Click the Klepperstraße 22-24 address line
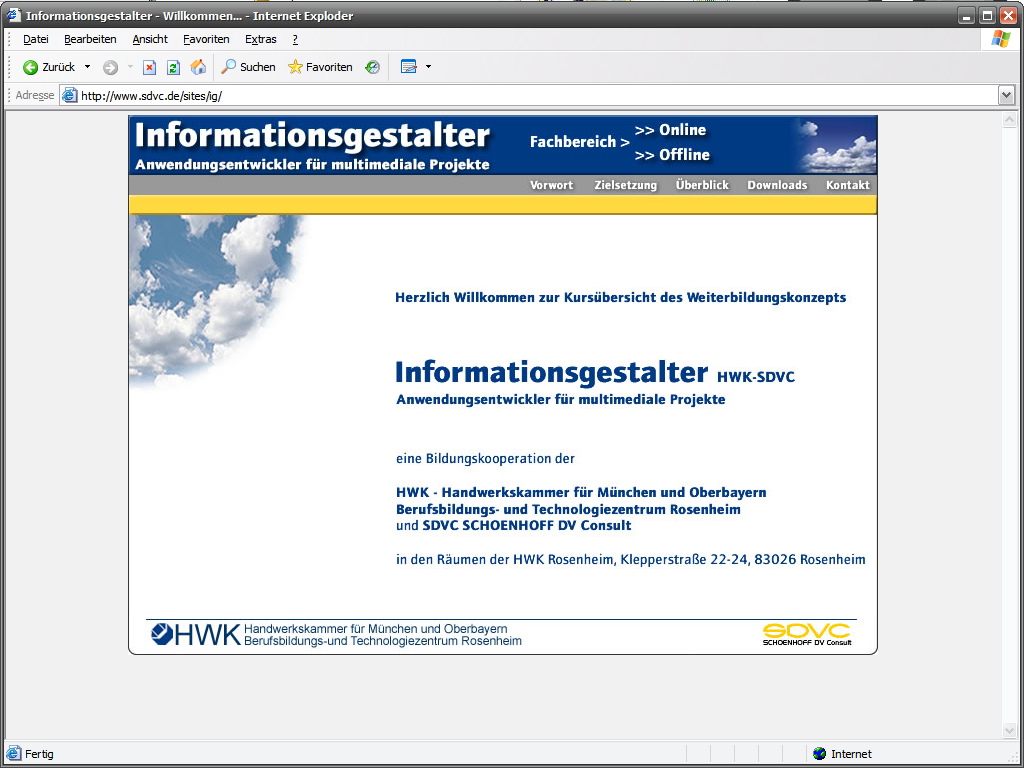Screen dimensions: 1024x768 click(631, 560)
